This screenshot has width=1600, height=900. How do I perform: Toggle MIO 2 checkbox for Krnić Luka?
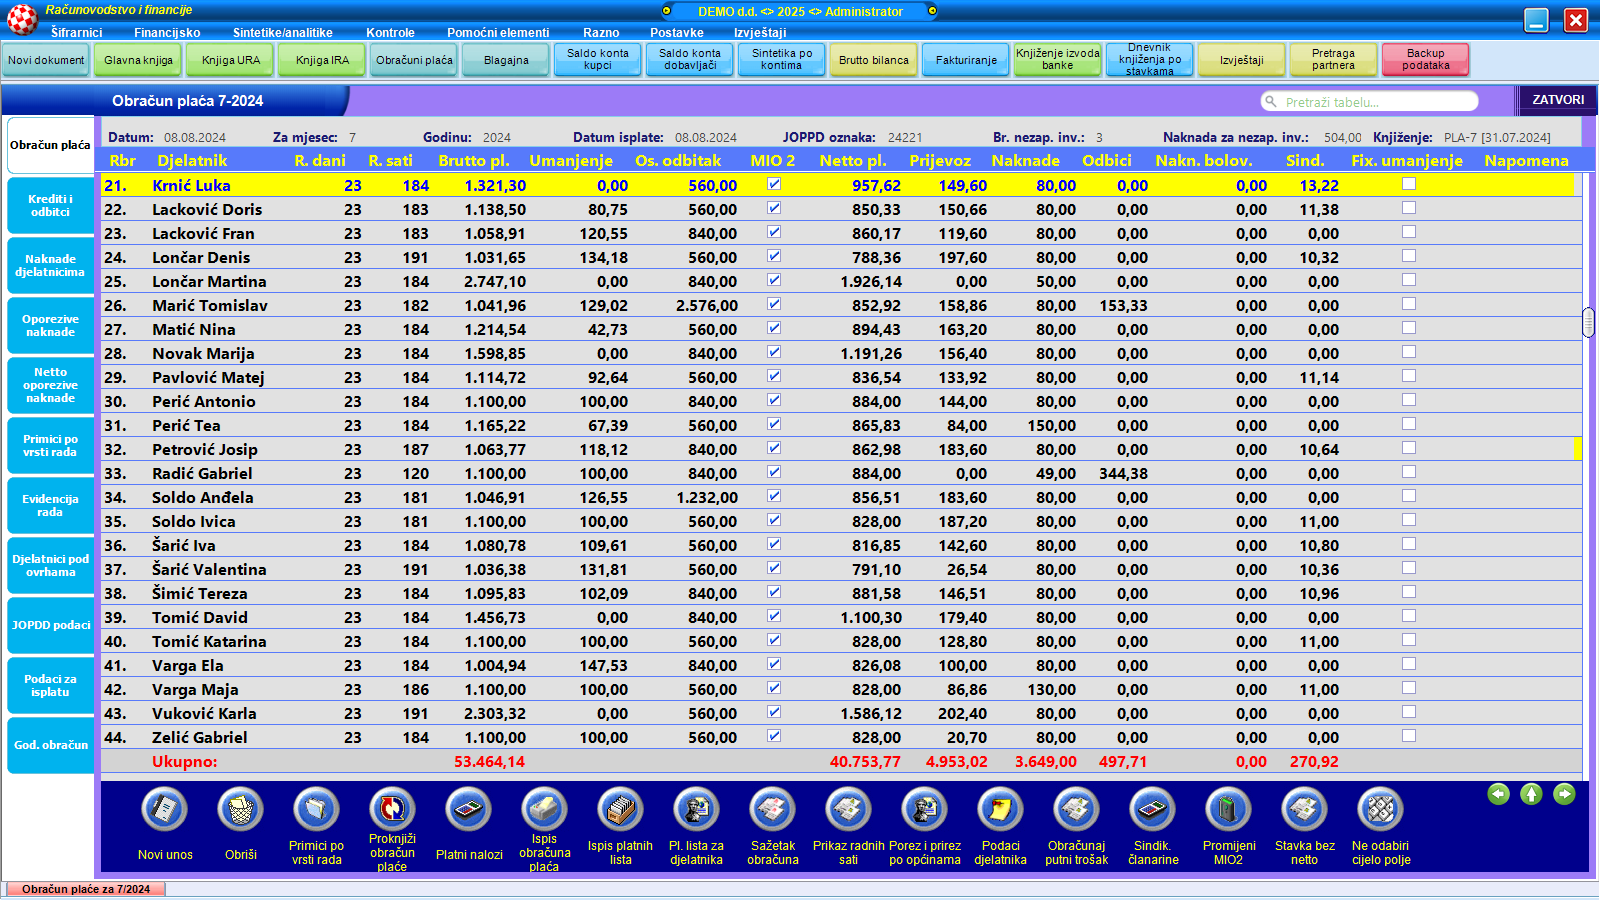[774, 184]
